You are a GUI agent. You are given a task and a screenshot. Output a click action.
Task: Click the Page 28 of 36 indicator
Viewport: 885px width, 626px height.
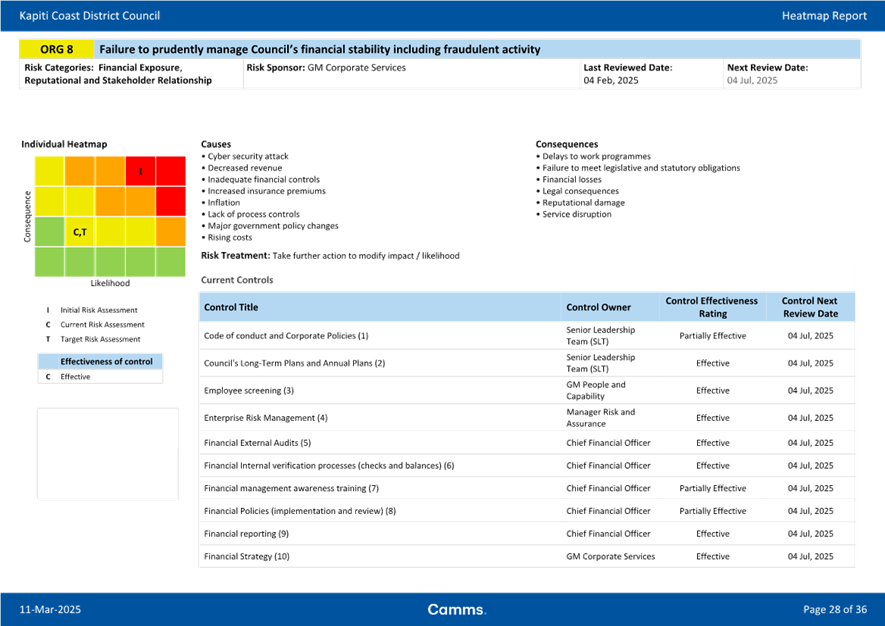[x=835, y=610]
